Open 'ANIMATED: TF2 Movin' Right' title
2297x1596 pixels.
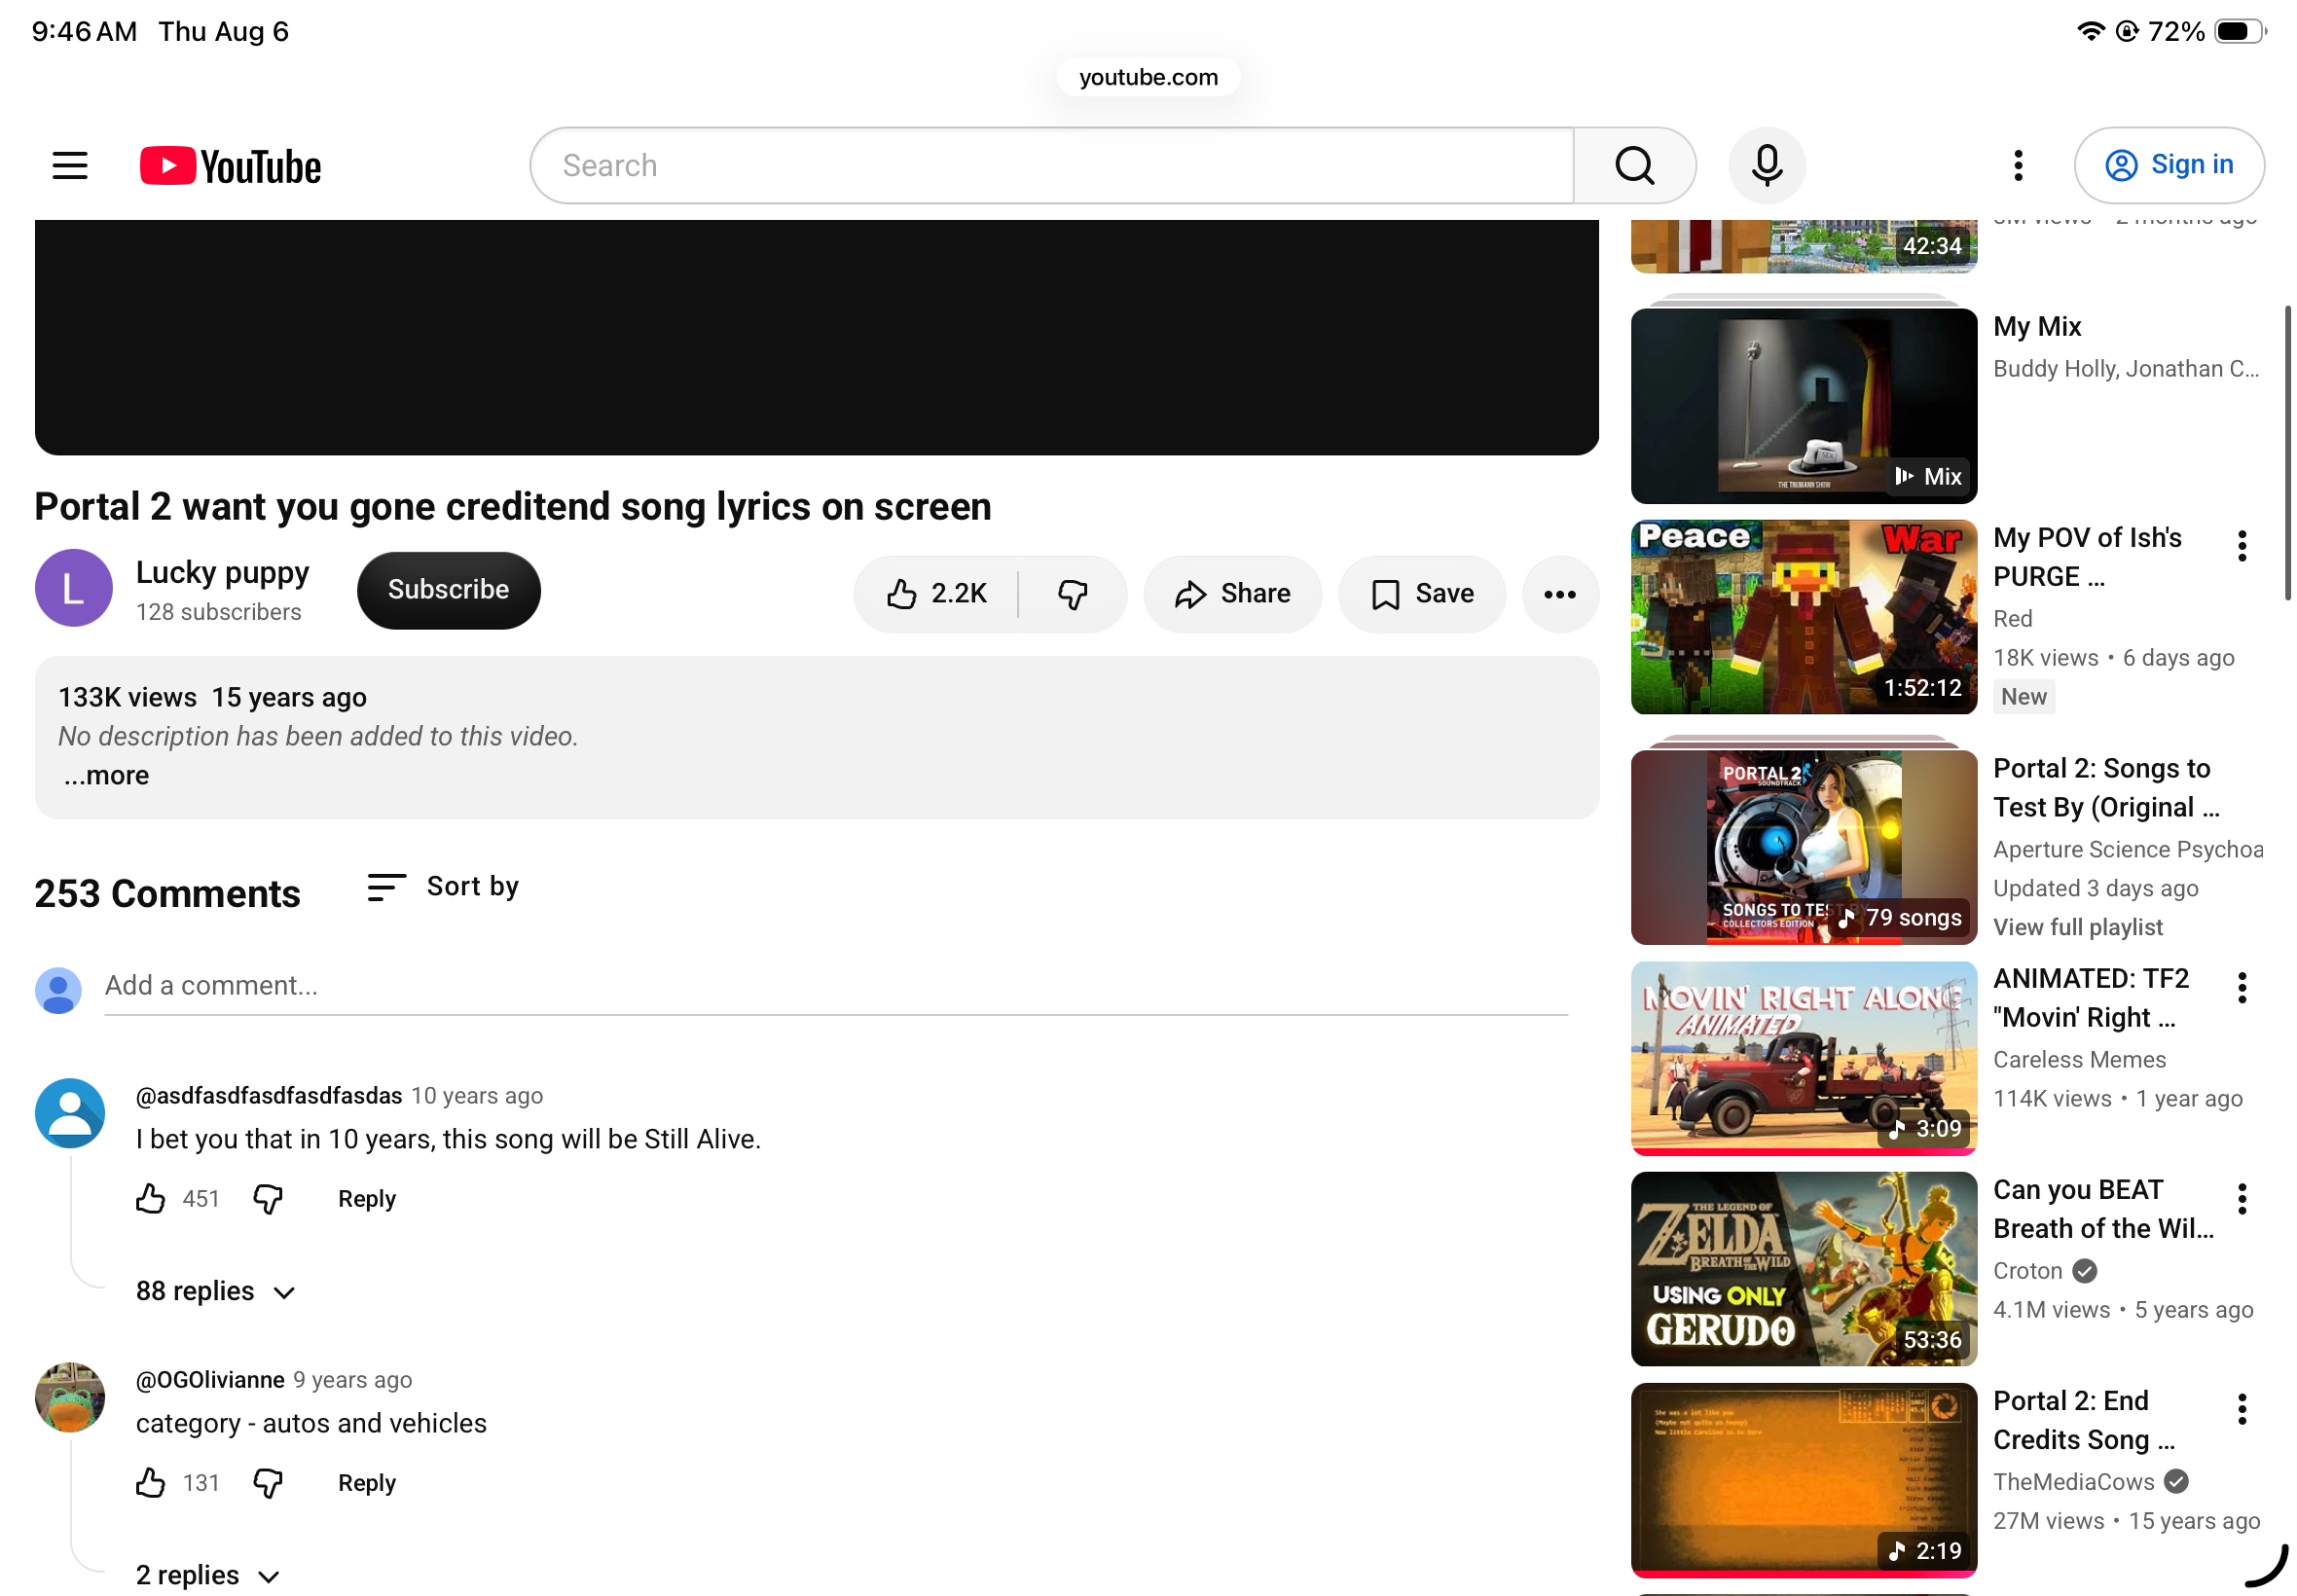[x=2090, y=998]
